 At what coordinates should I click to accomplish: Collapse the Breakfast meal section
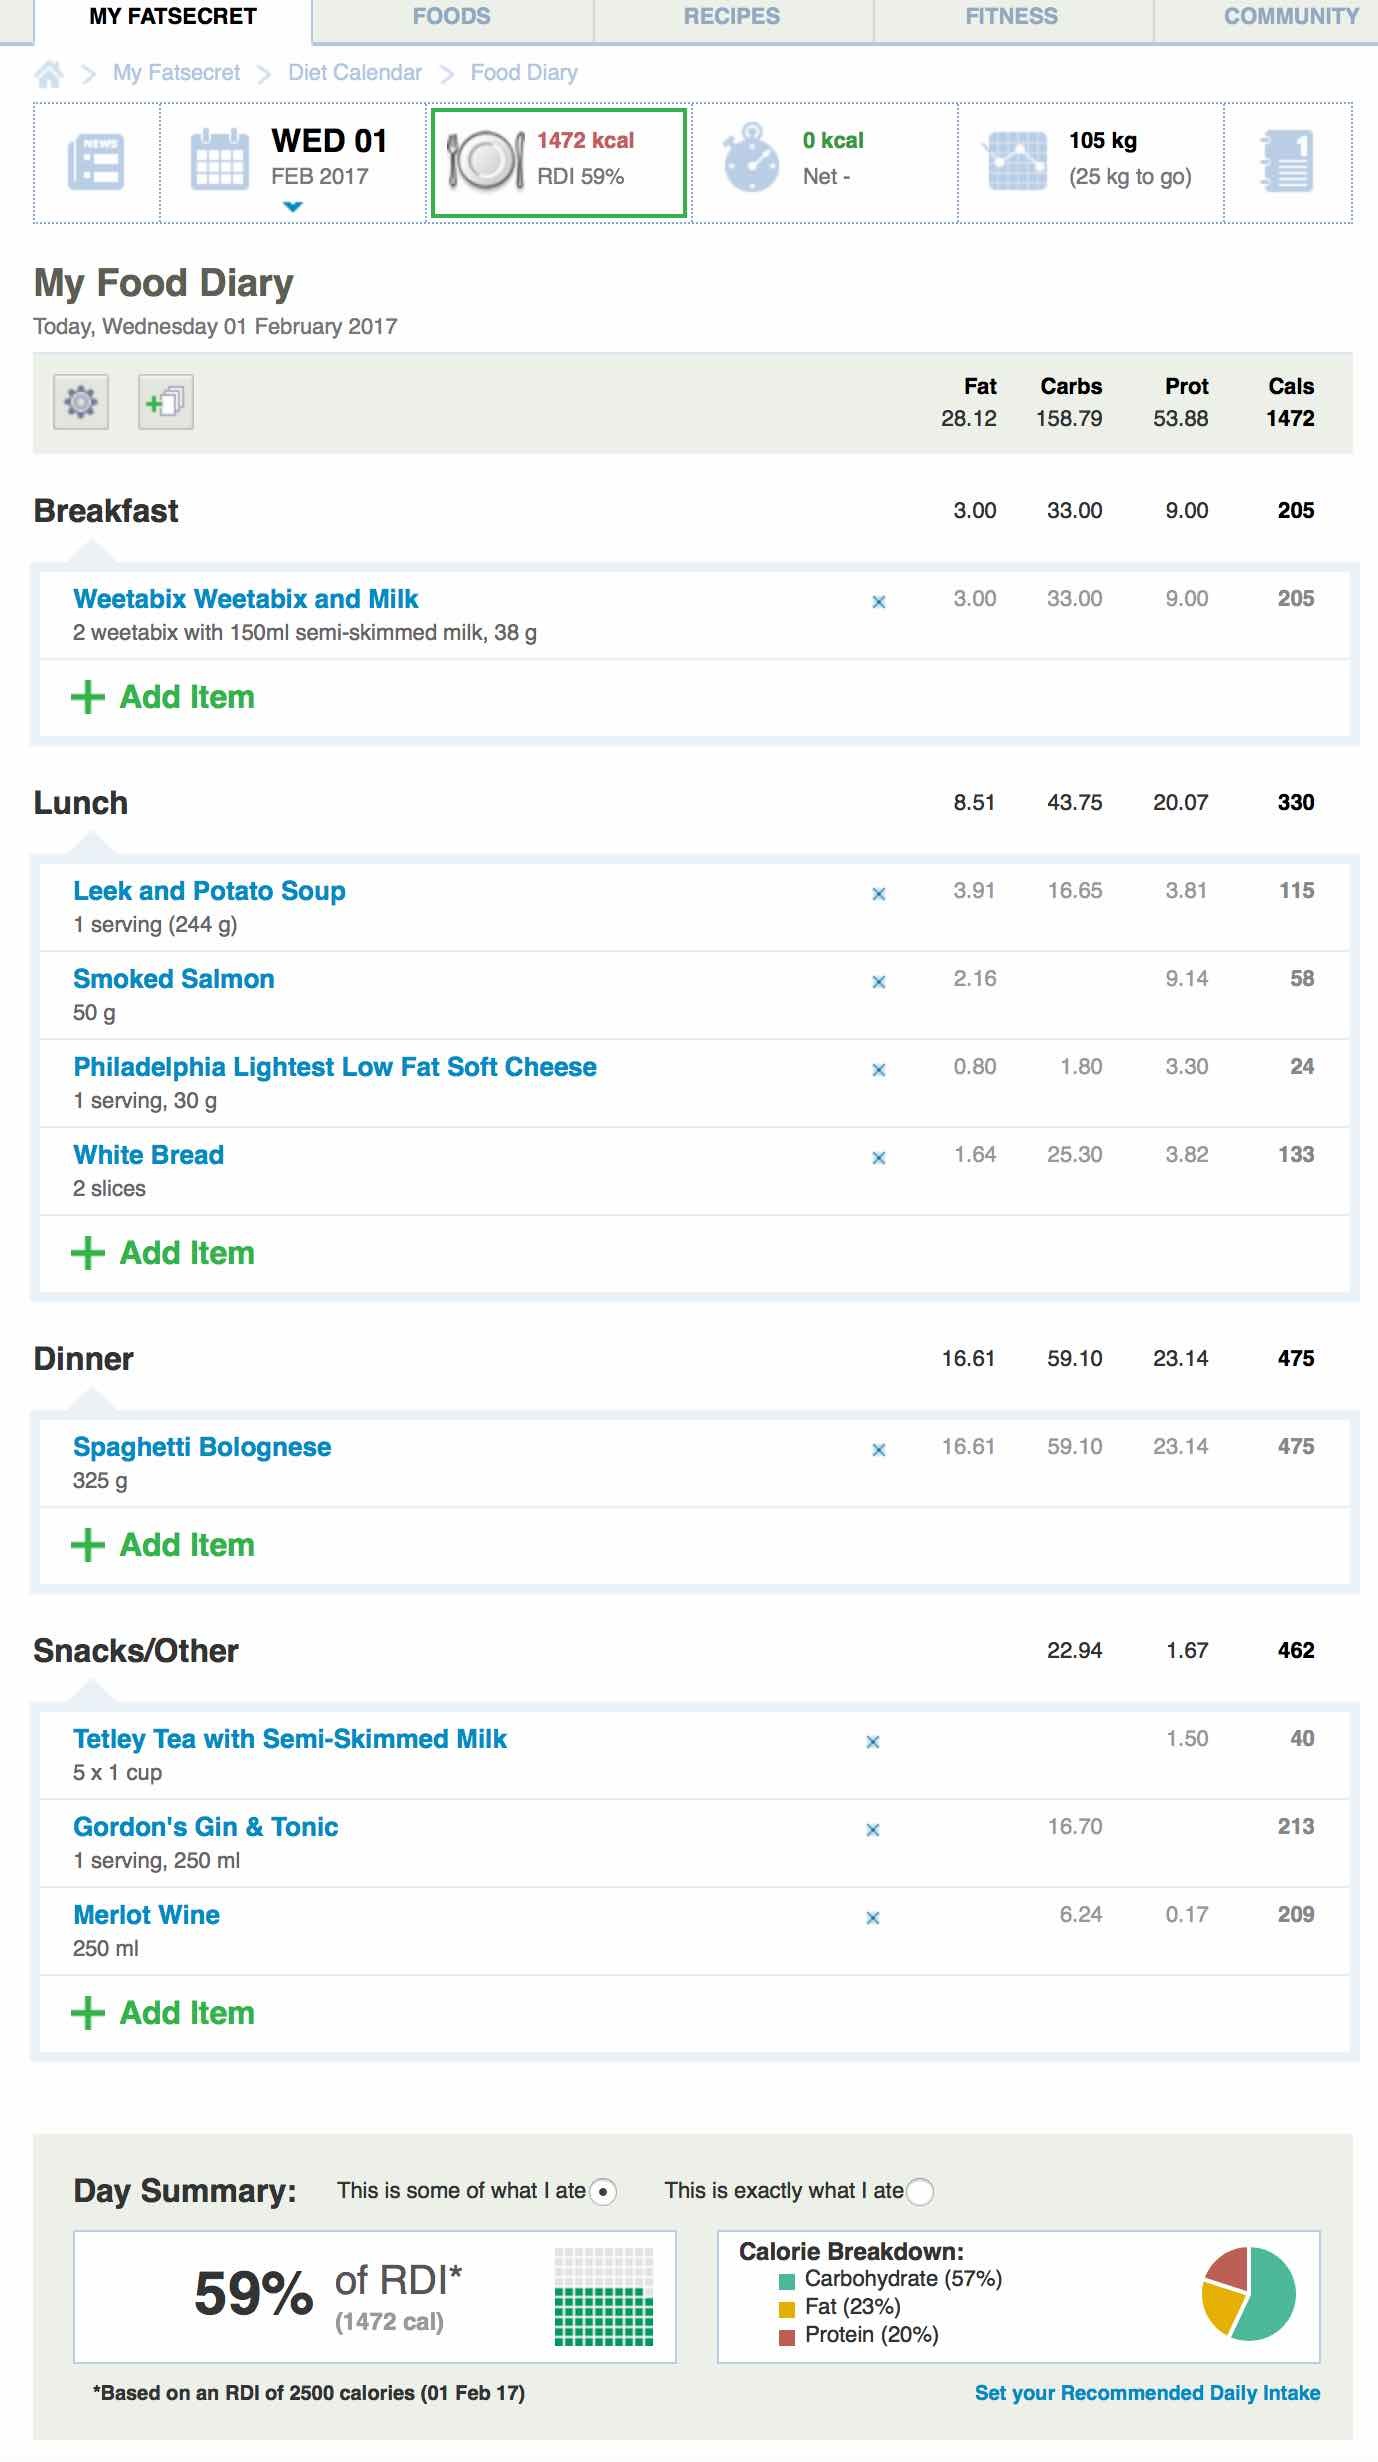coord(106,511)
